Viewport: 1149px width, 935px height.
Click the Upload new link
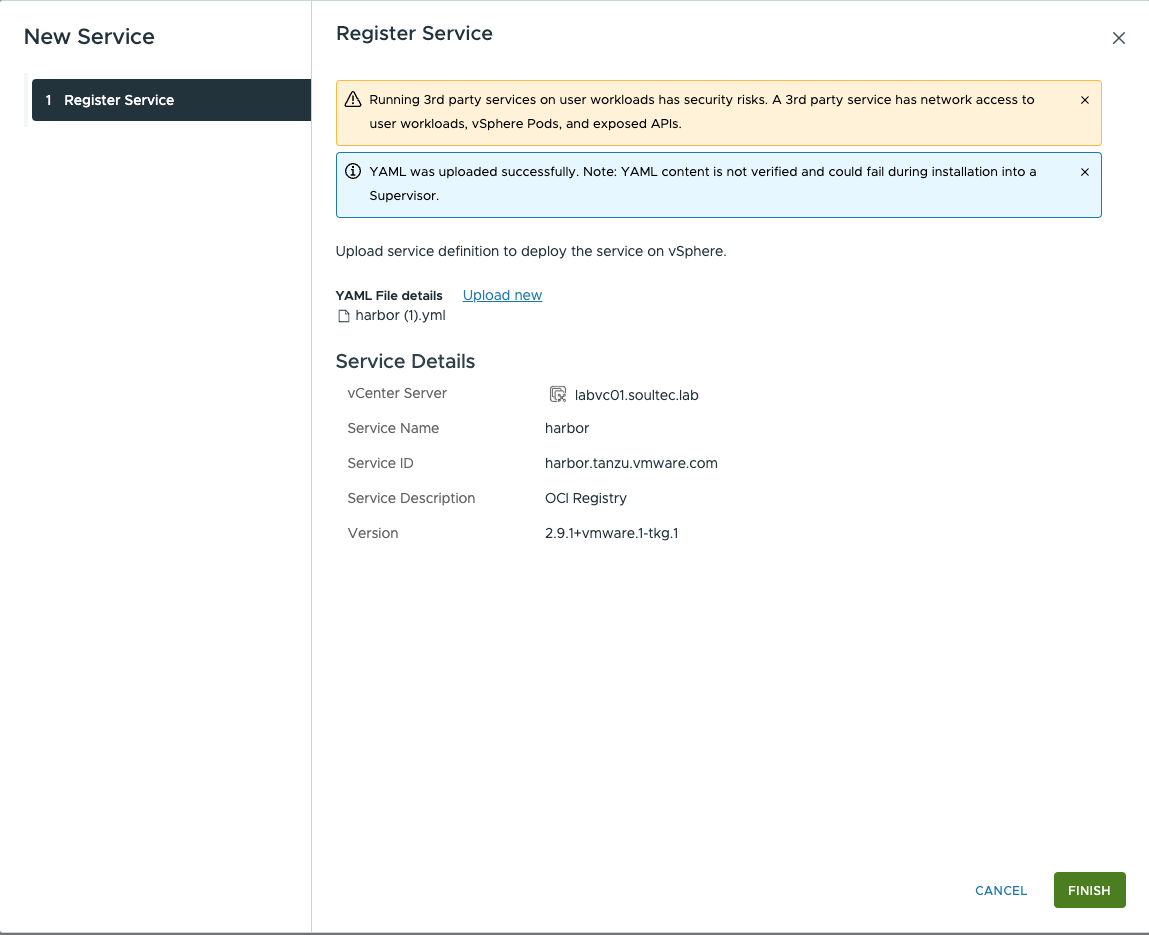pyautogui.click(x=502, y=295)
